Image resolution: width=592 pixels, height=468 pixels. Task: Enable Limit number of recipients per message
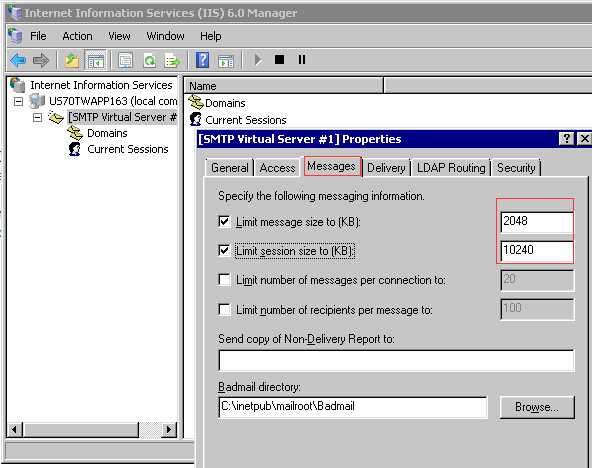coord(224,309)
